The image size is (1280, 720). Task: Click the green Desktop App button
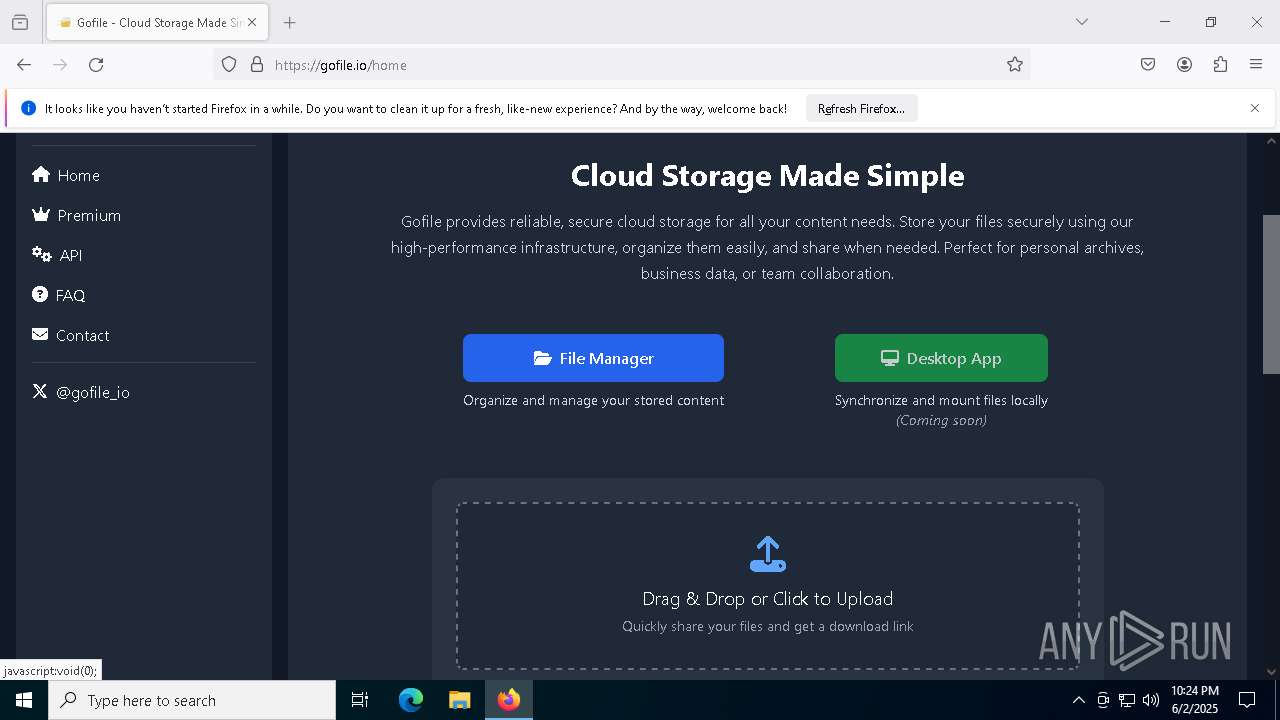coord(941,358)
